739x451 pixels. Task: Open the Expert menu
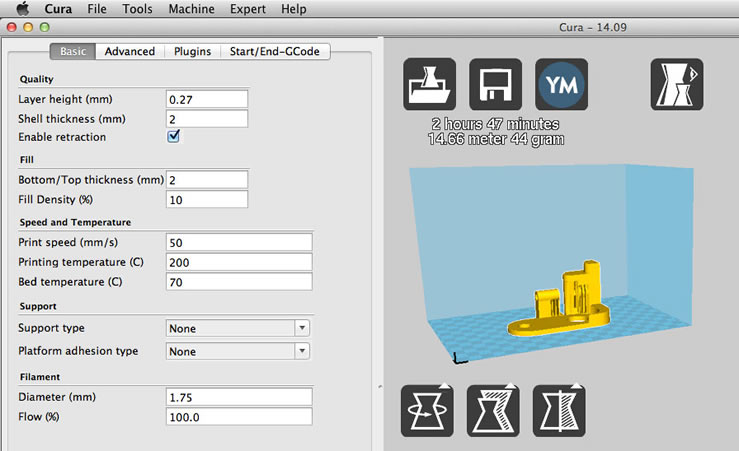pos(247,9)
